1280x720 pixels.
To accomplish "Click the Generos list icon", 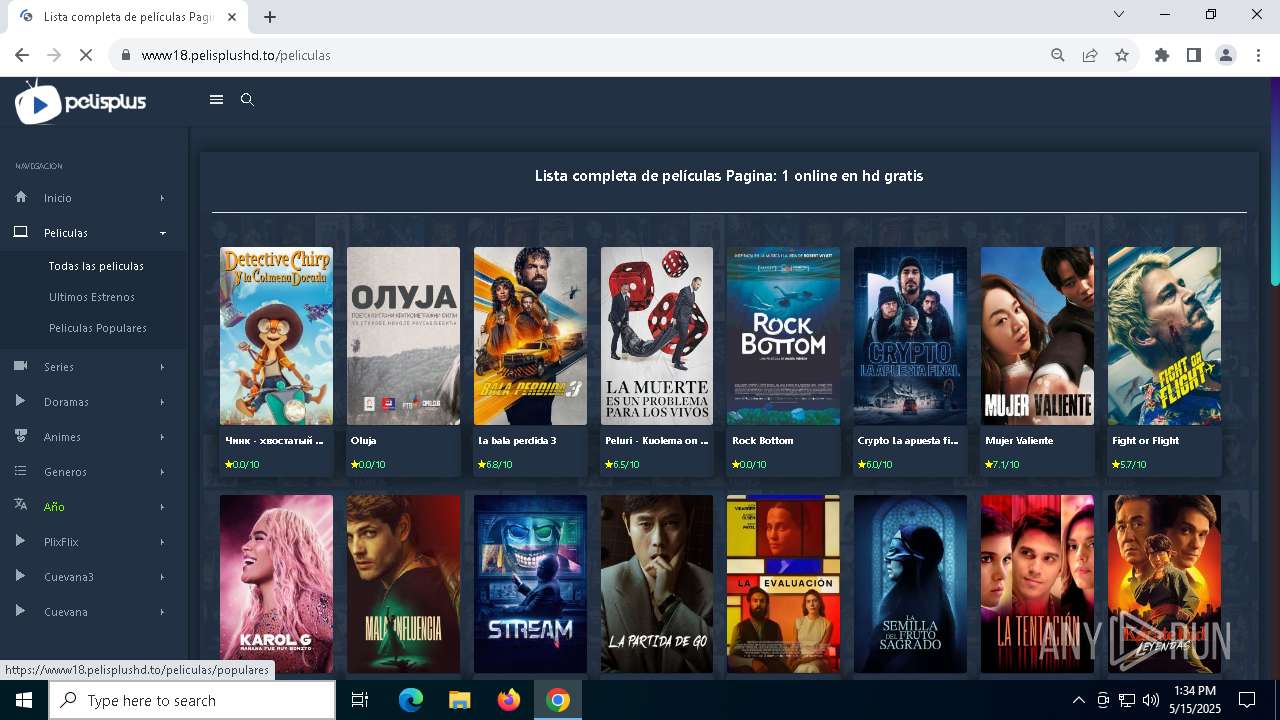I will pyautogui.click(x=21, y=471).
